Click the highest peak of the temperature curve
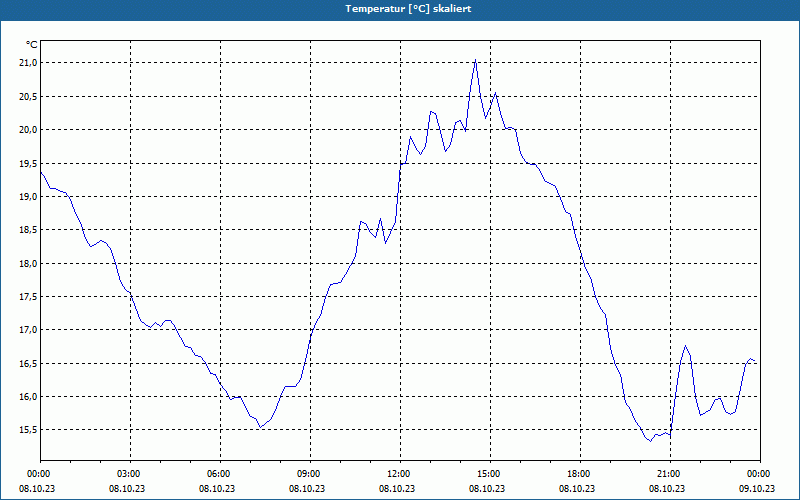Image resolution: width=800 pixels, height=500 pixels. (x=476, y=60)
